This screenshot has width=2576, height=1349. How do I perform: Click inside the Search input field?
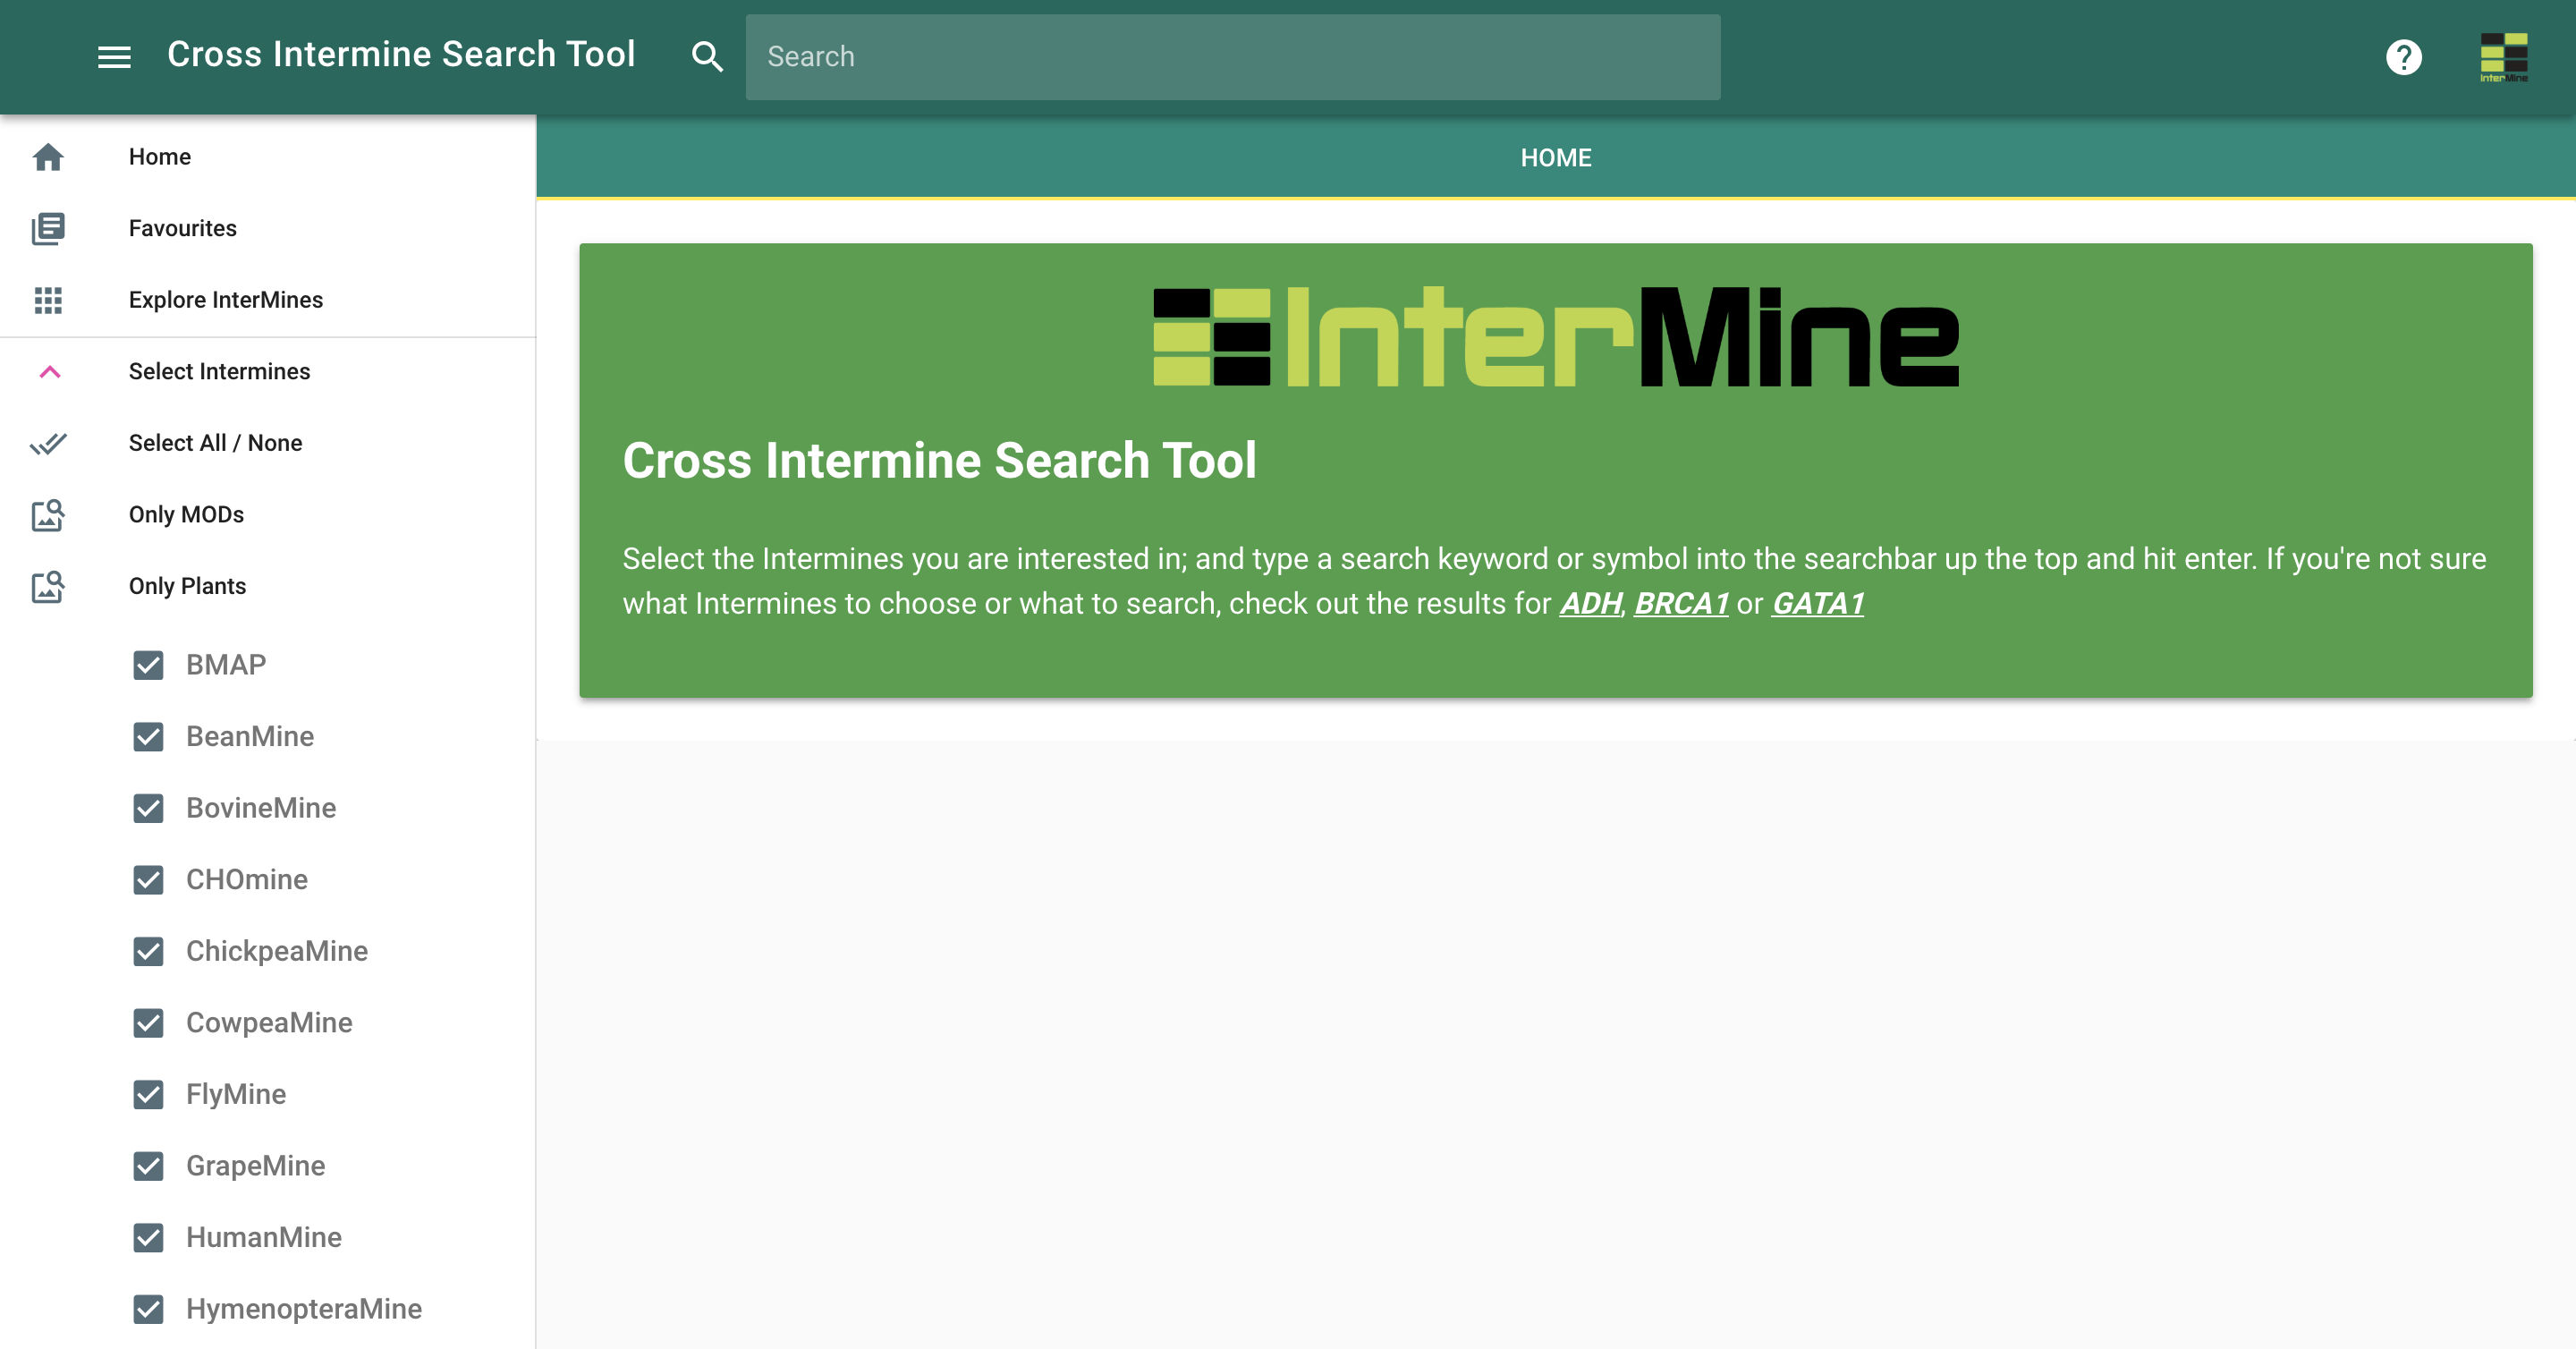coord(1230,57)
